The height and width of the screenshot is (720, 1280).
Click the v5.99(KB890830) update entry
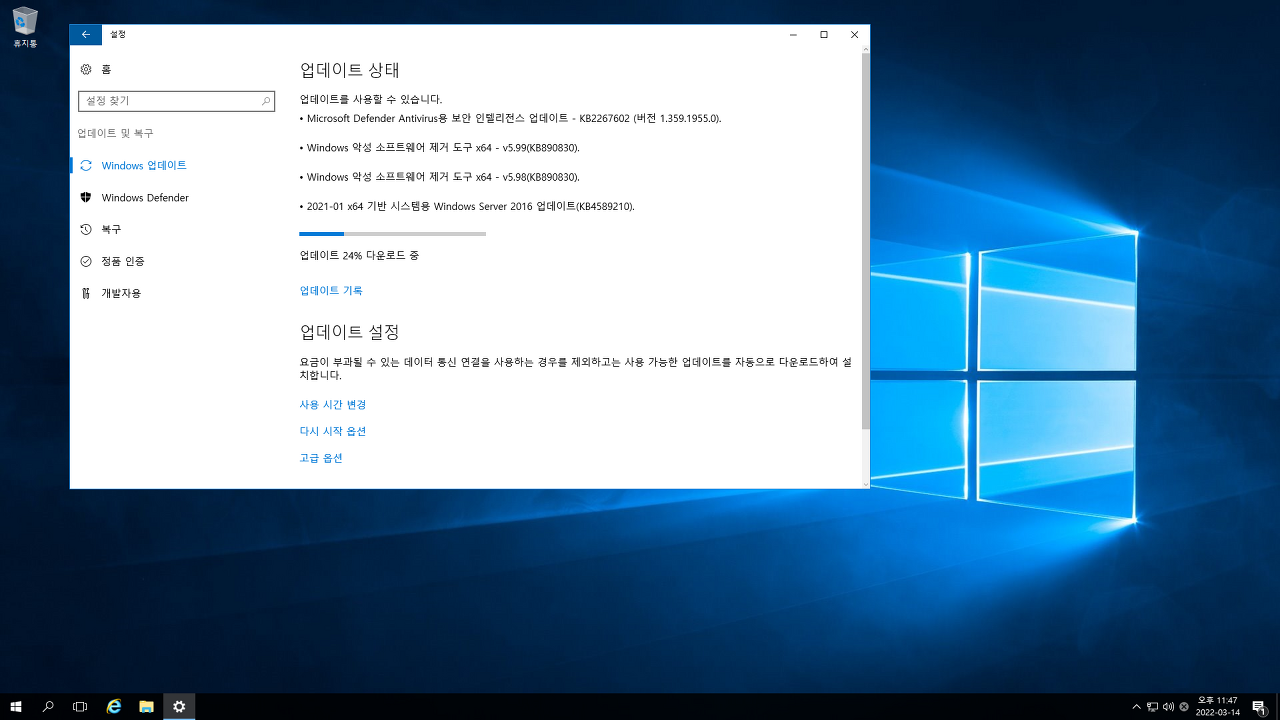(x=443, y=148)
